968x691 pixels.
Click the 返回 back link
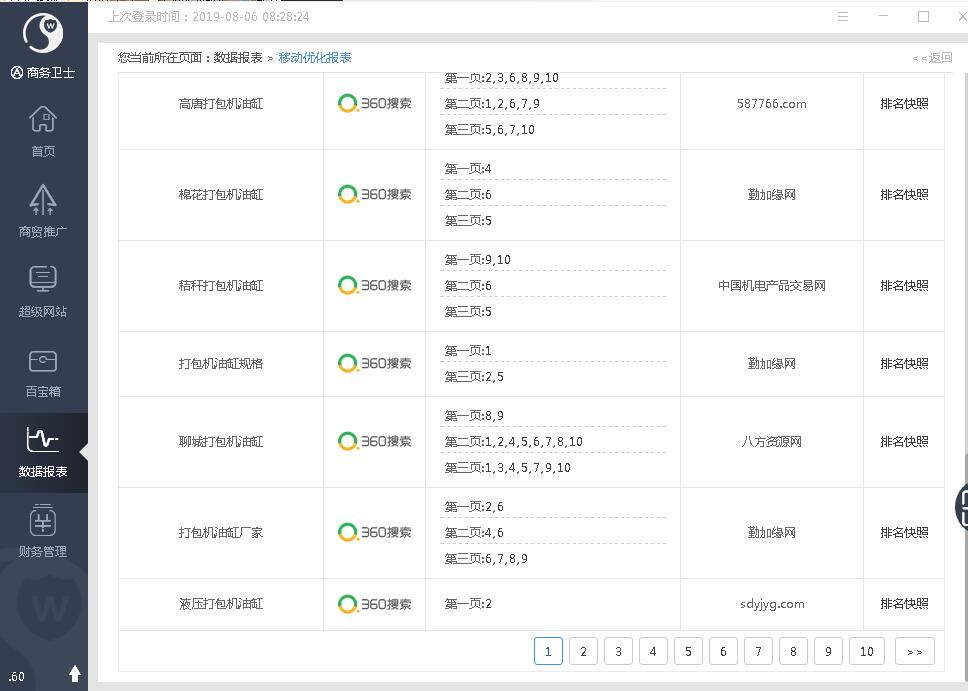point(932,58)
